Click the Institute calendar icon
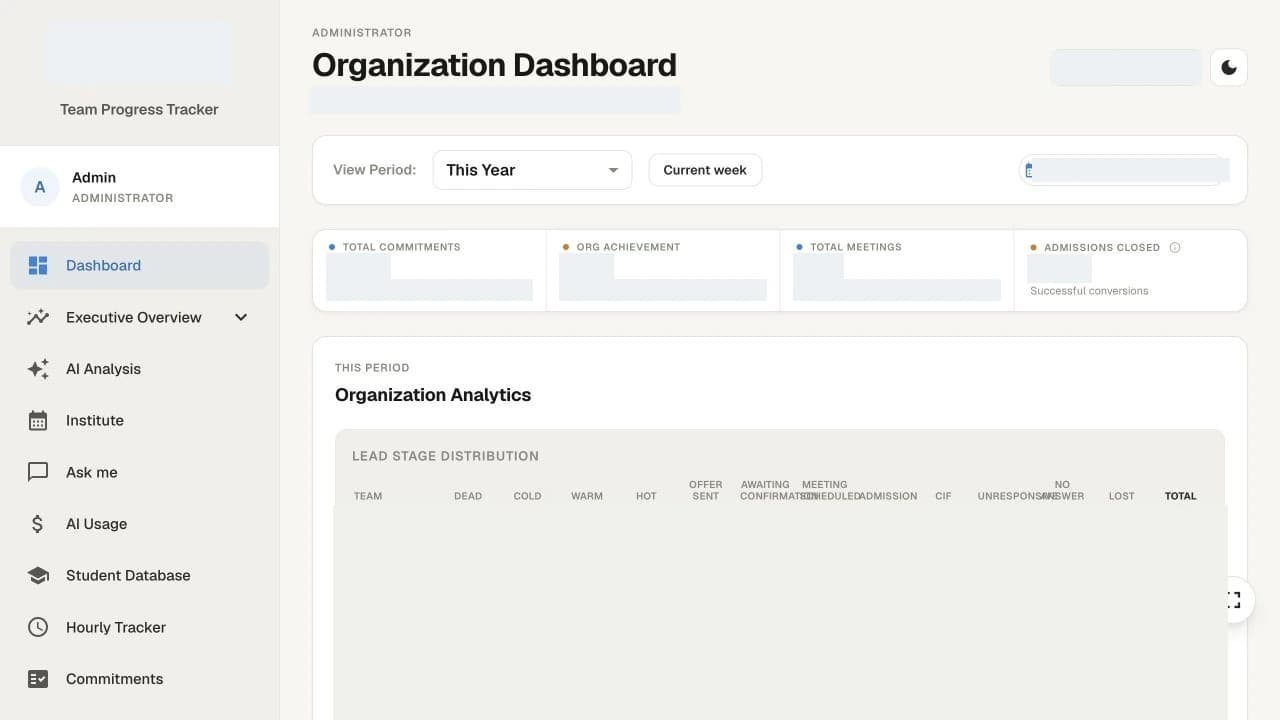1280x720 pixels. pos(38,421)
